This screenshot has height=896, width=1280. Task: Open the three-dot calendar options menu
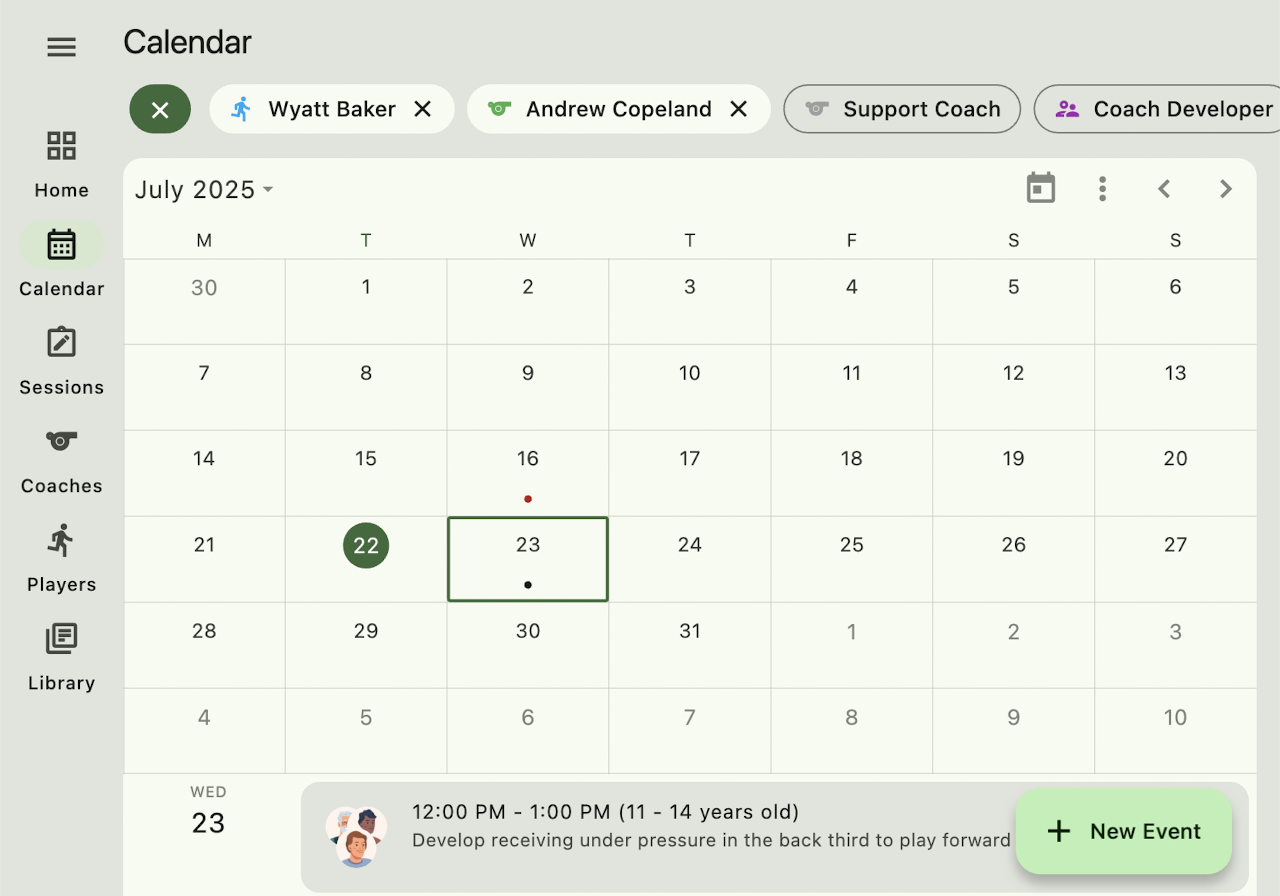pyautogui.click(x=1102, y=188)
